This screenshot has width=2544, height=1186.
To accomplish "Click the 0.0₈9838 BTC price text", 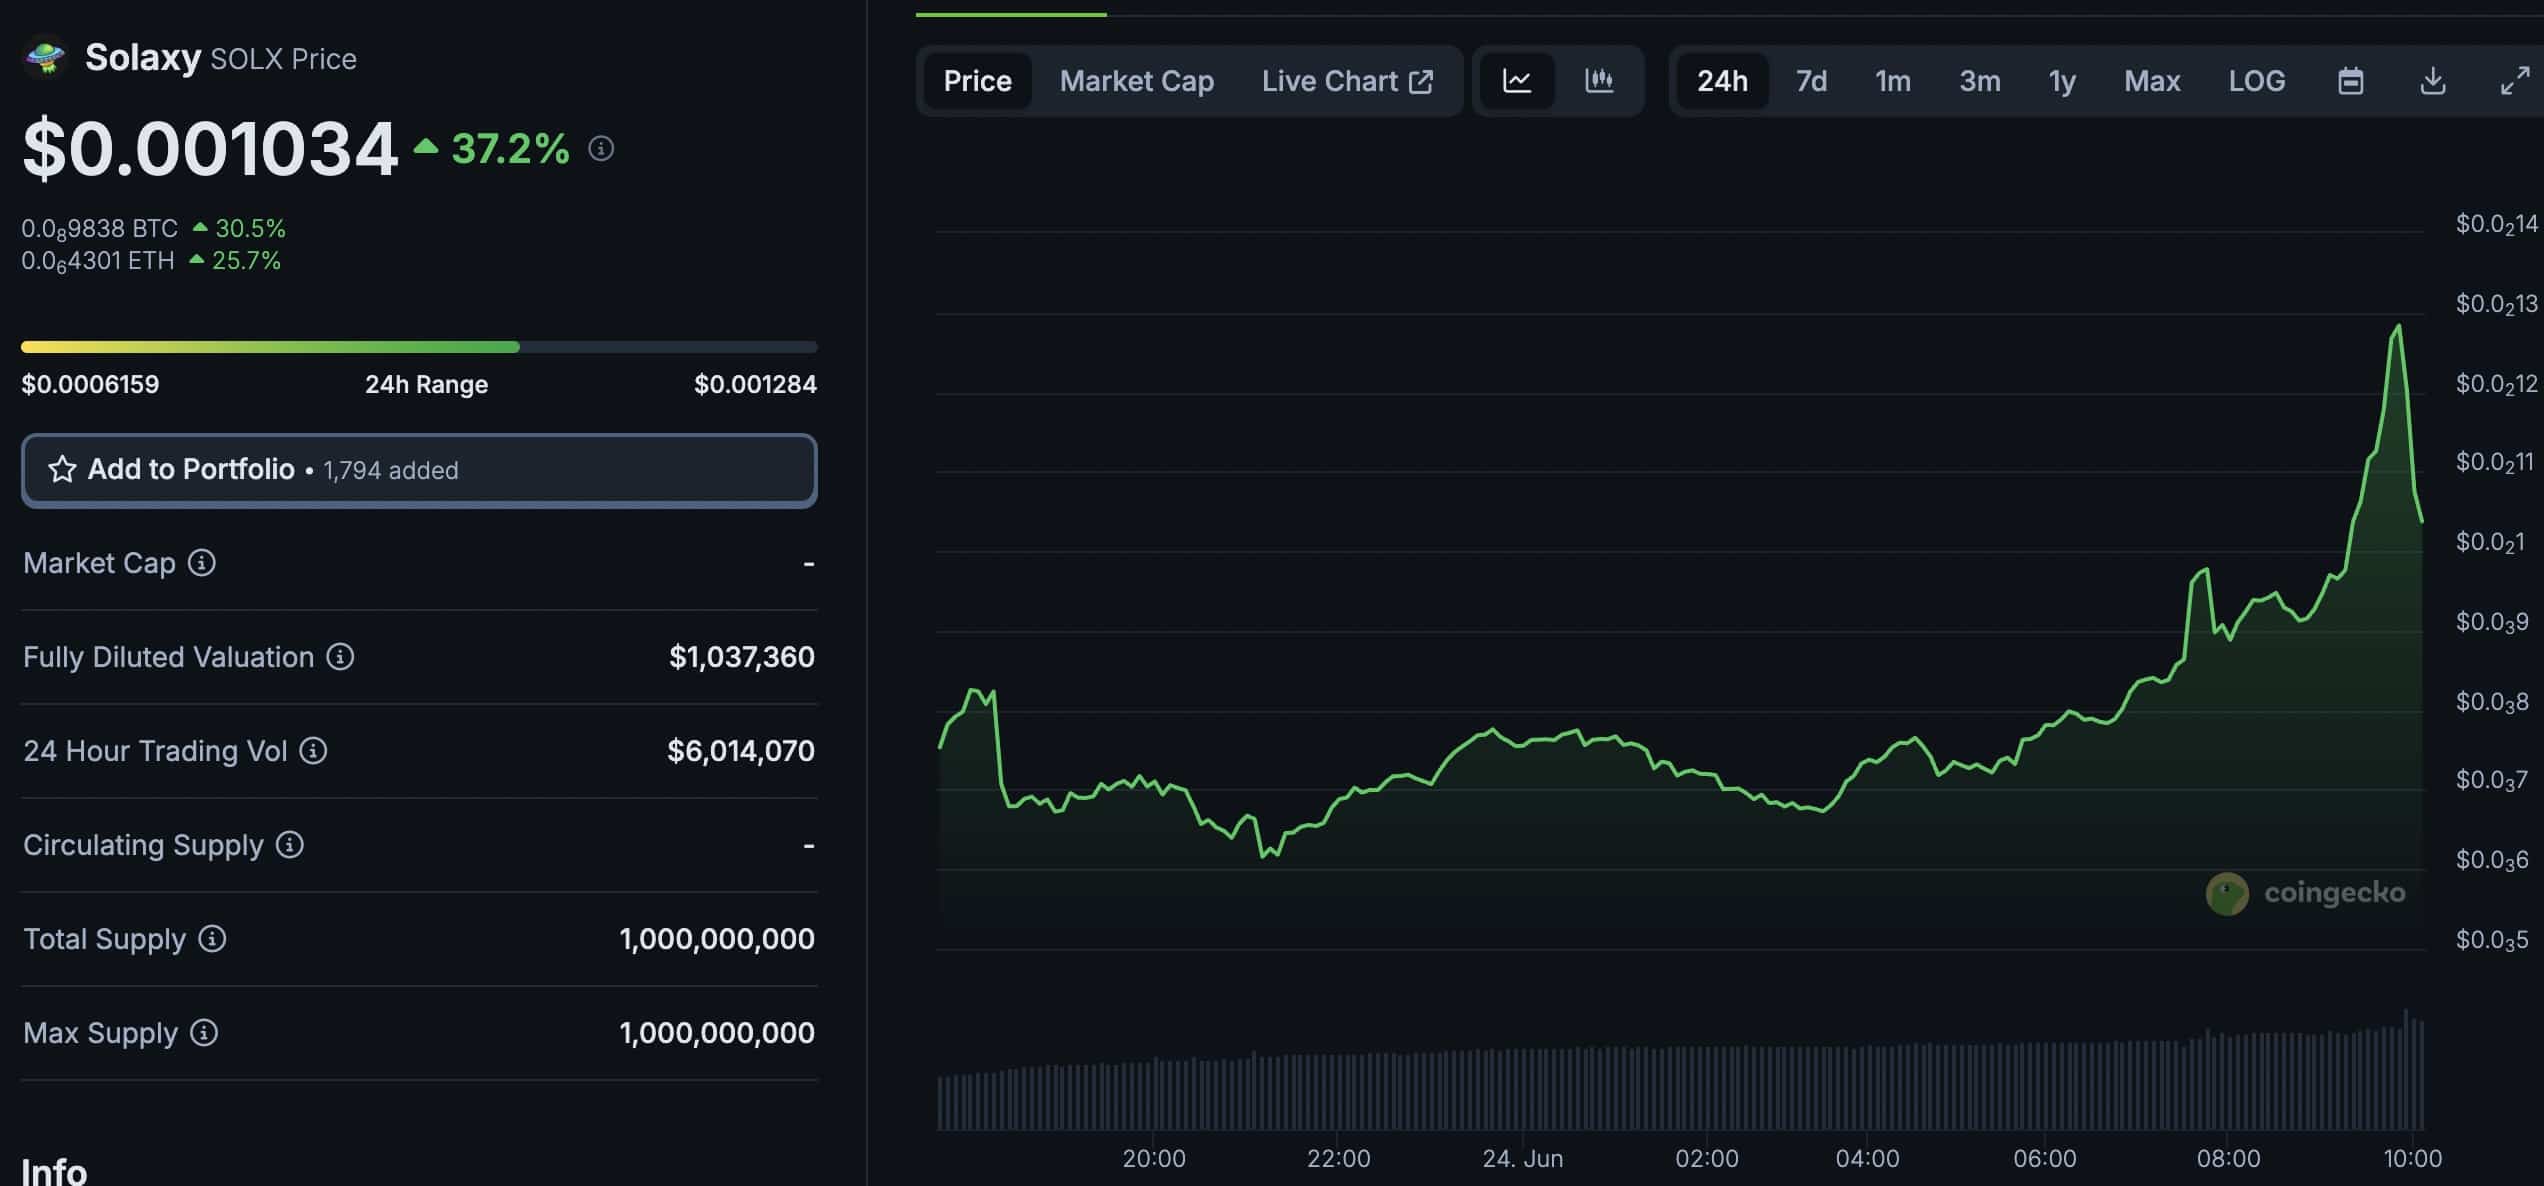I will coord(100,229).
